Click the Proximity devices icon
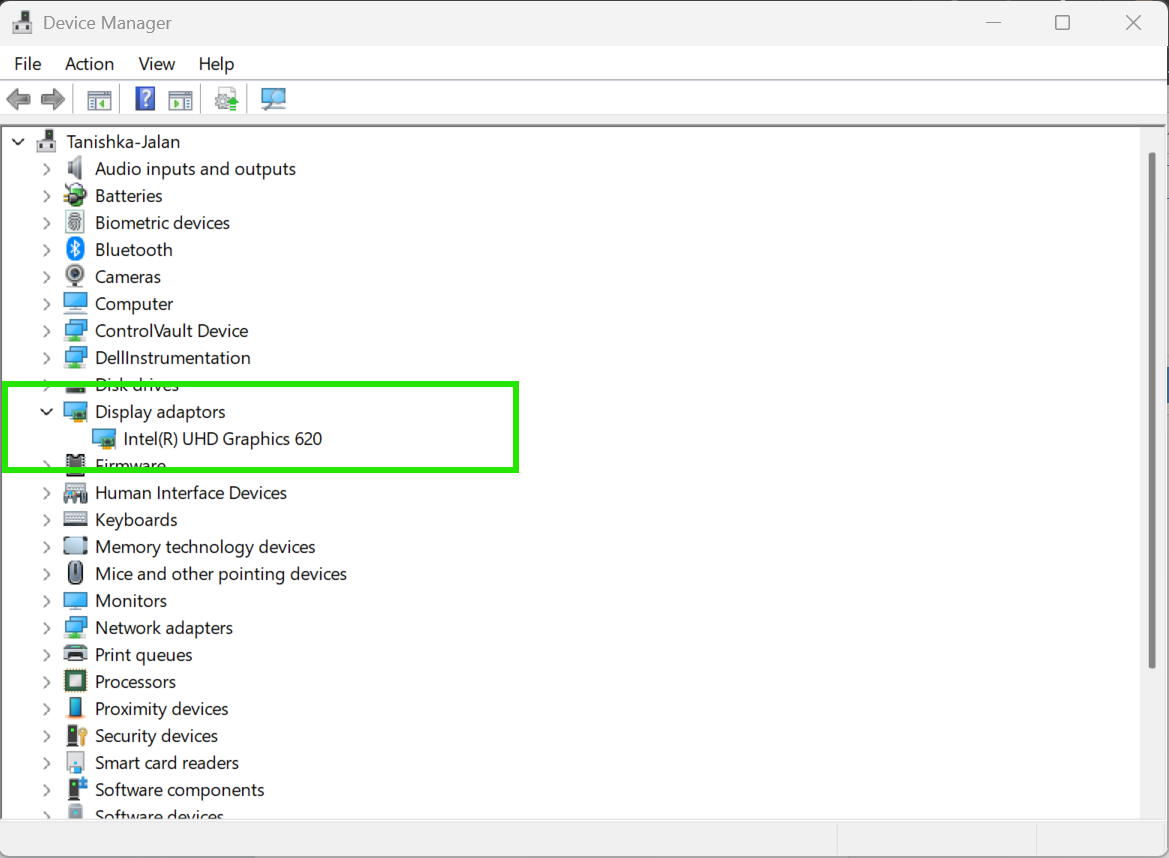Screen dimensions: 1169x858 (x=75, y=707)
